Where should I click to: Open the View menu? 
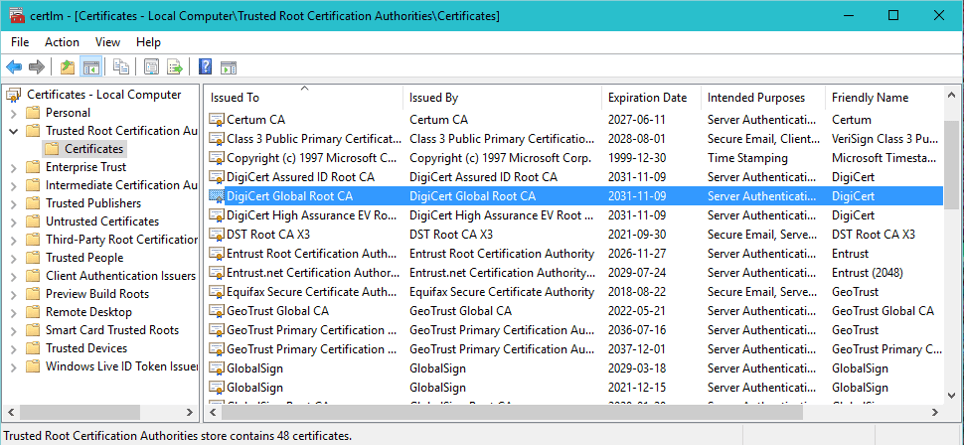click(108, 42)
